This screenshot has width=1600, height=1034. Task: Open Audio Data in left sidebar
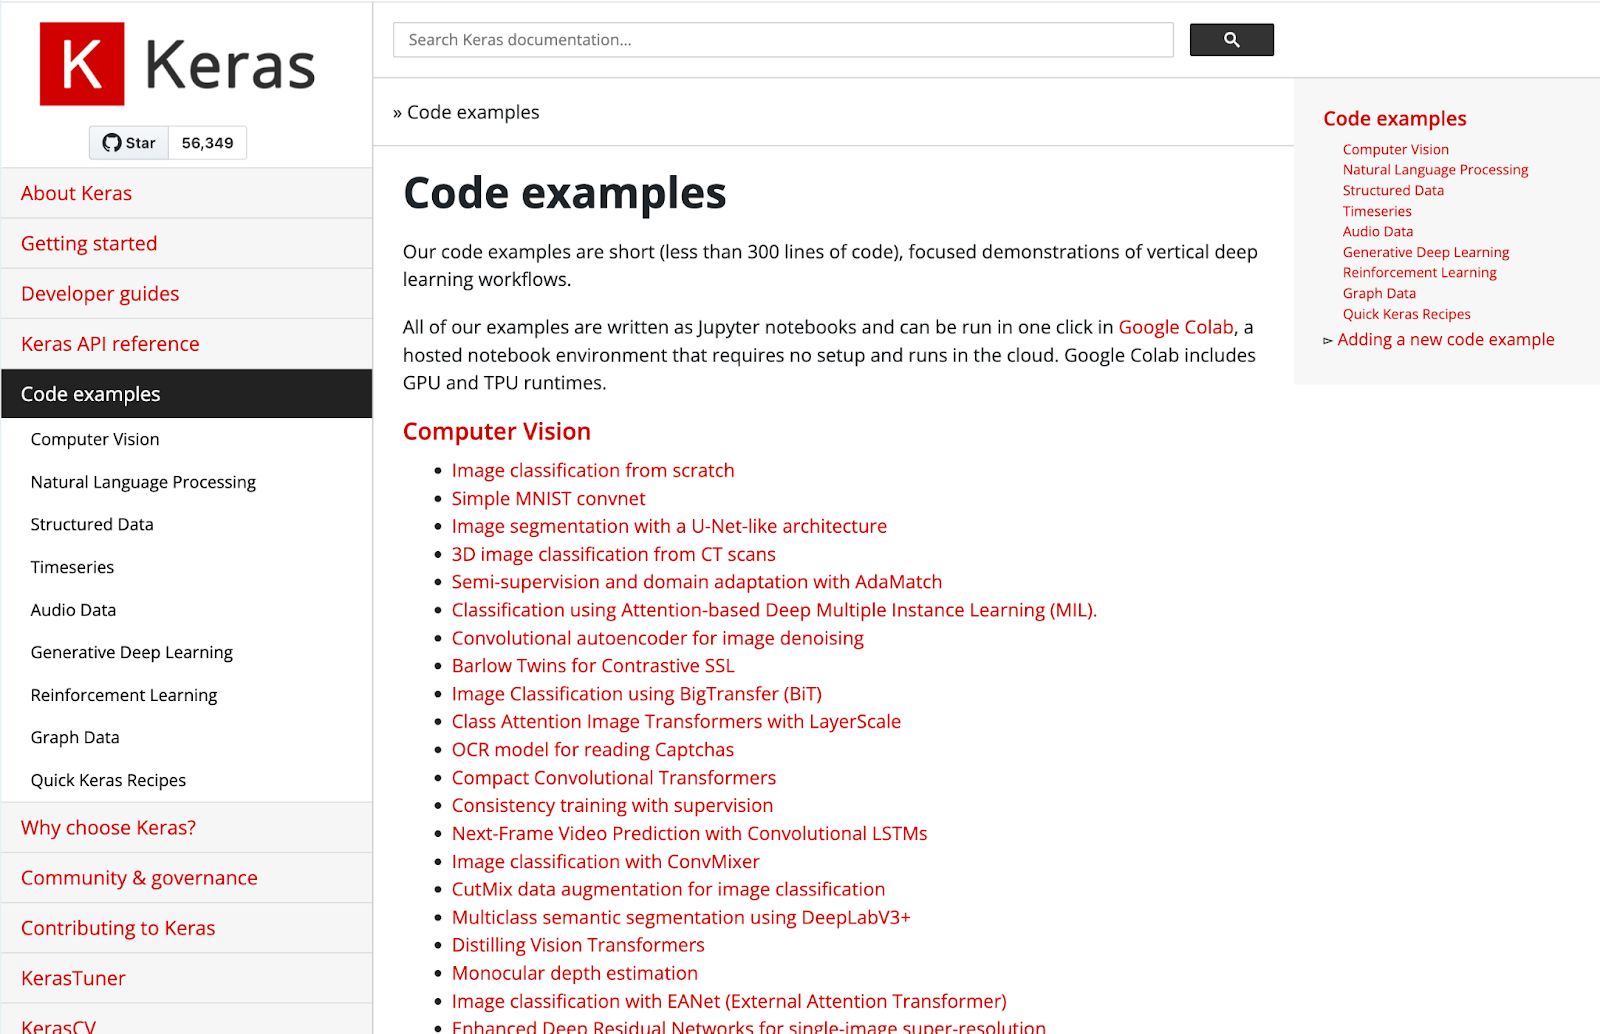coord(73,610)
